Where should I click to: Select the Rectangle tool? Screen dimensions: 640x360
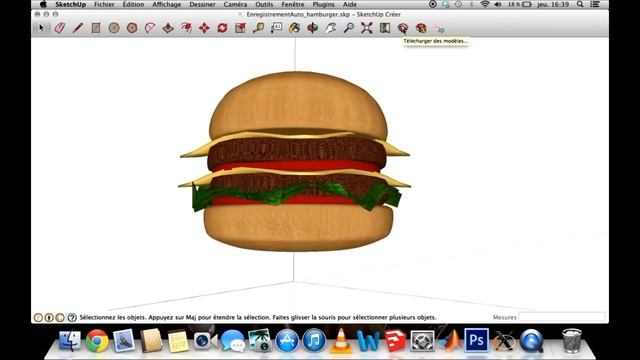[x=96, y=28]
